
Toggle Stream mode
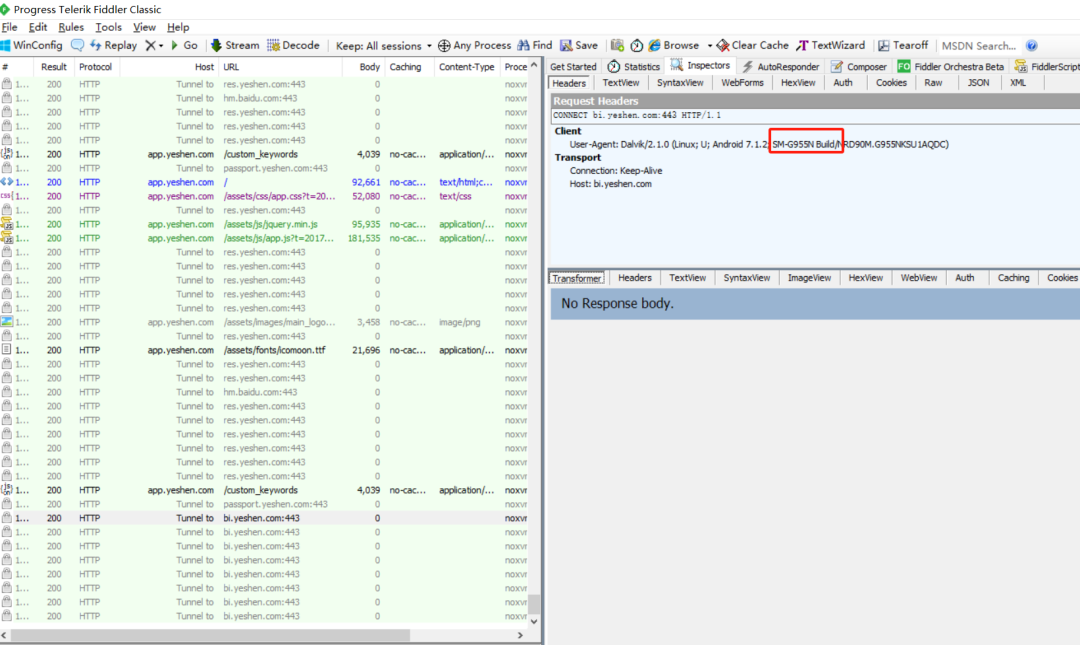click(x=235, y=45)
